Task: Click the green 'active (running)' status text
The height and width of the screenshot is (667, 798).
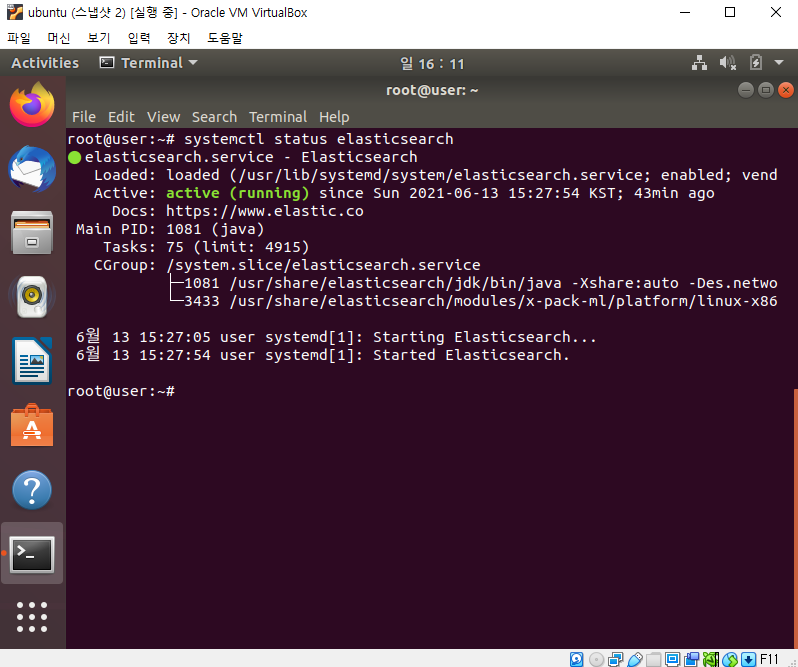Action: tap(237, 193)
